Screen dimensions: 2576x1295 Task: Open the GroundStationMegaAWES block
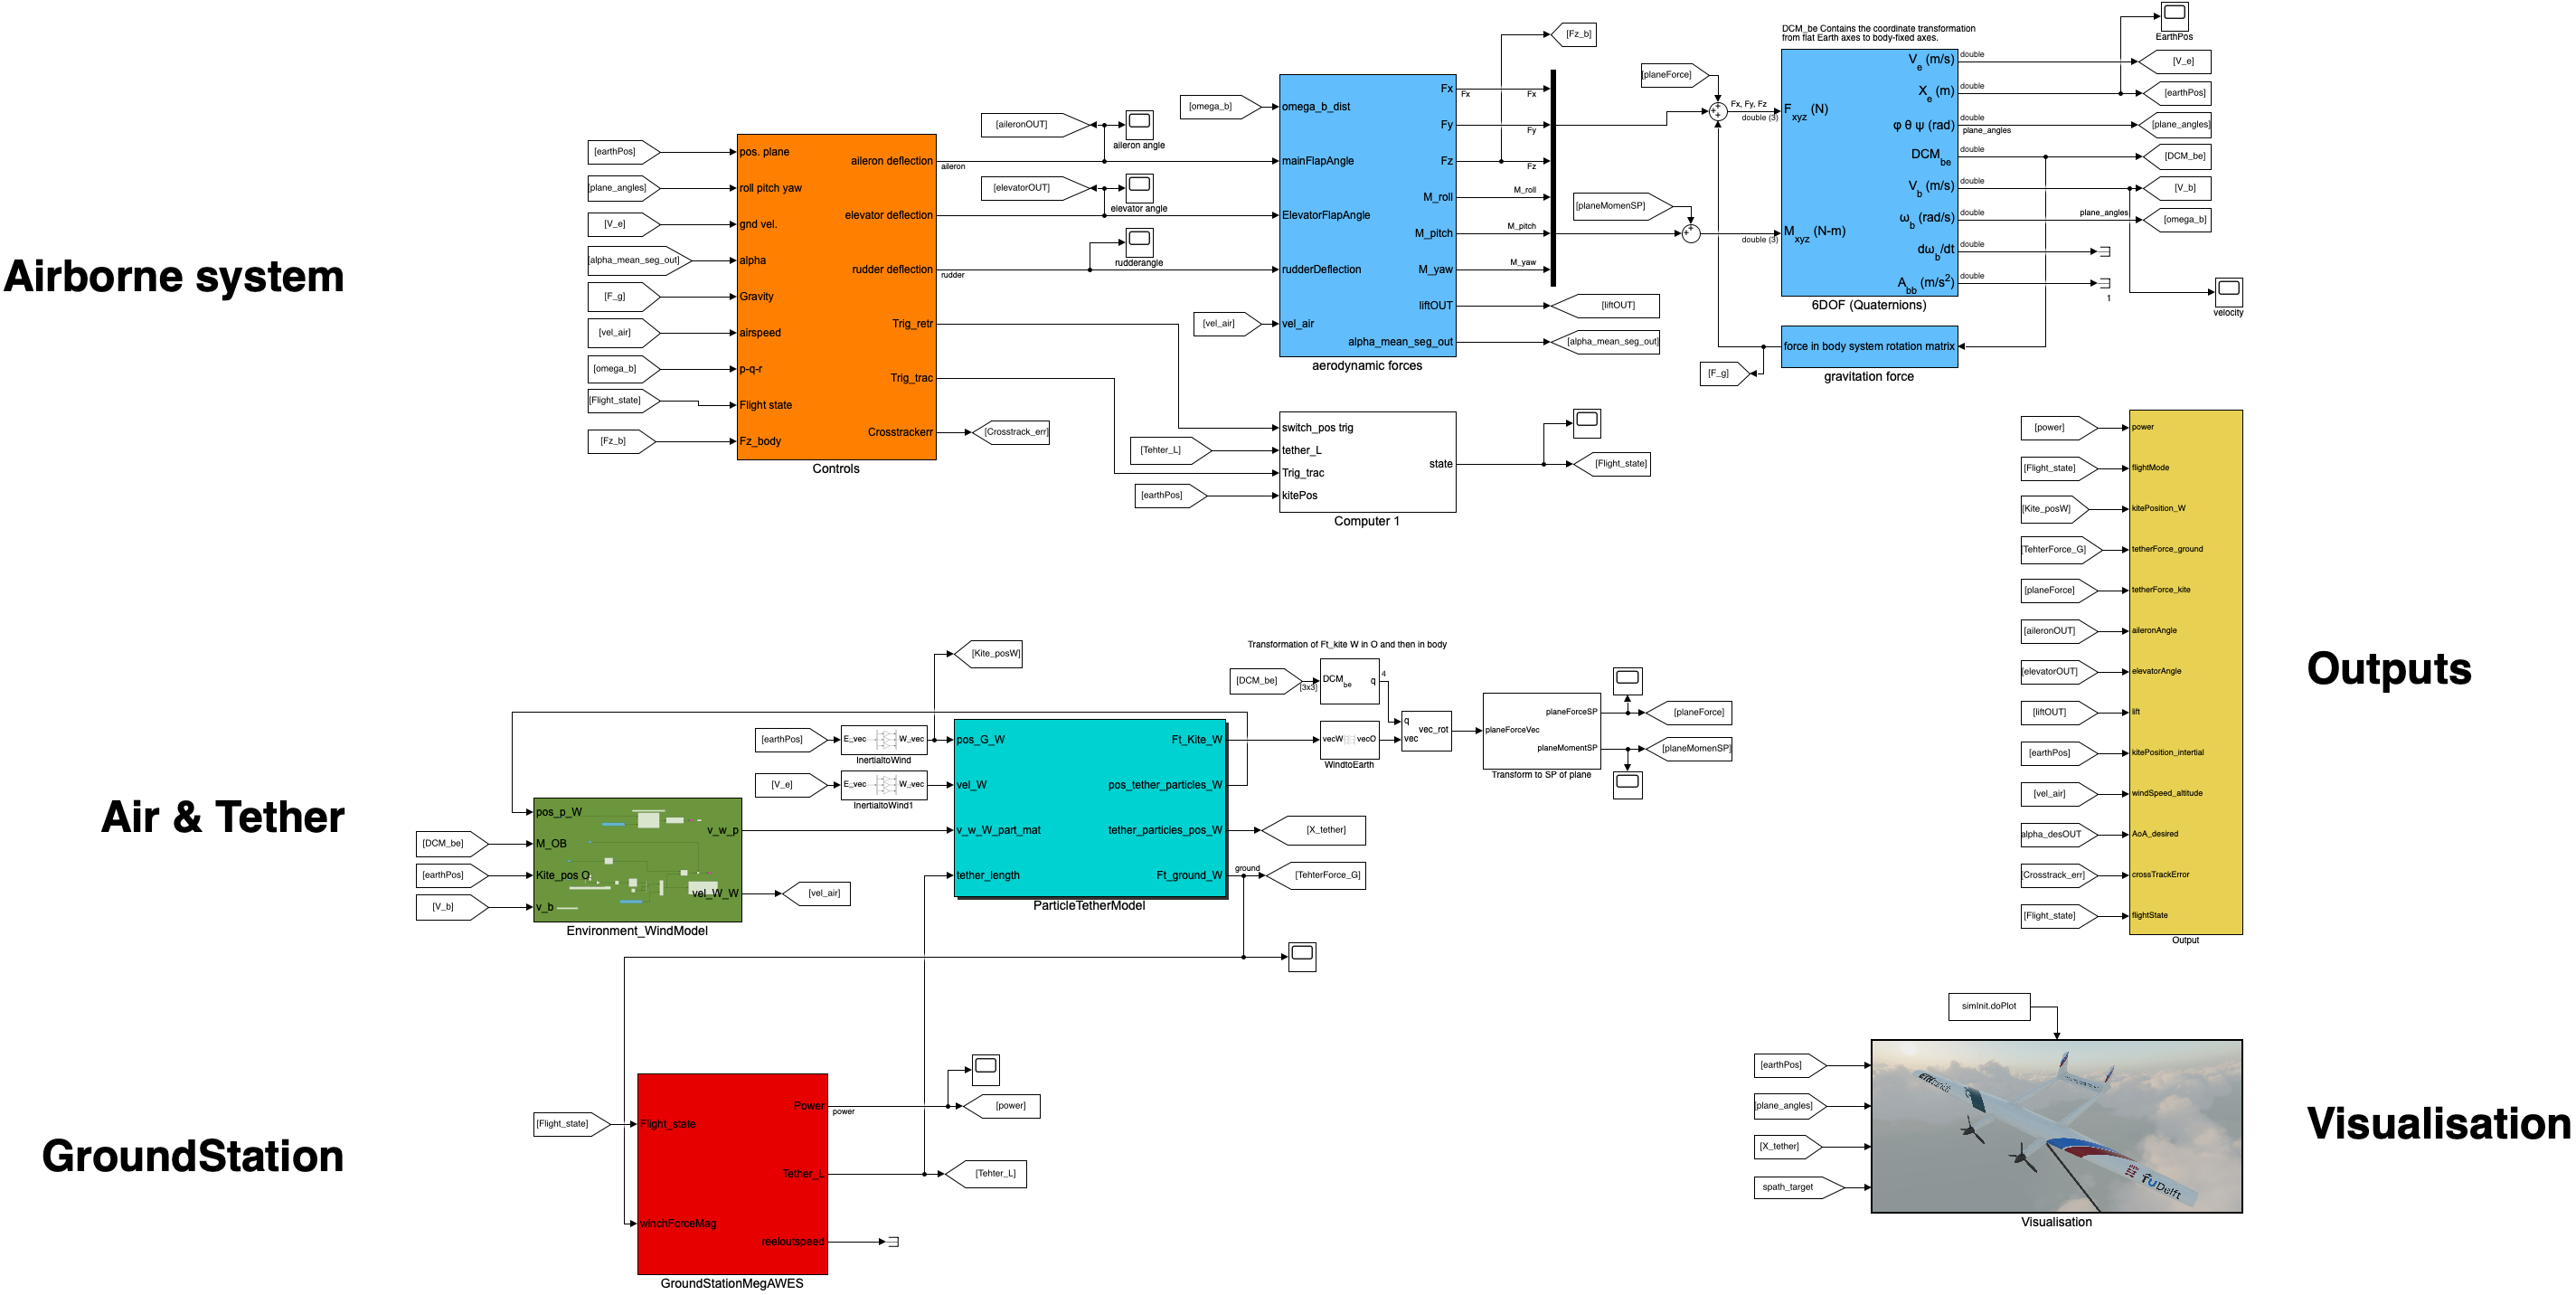tap(730, 1173)
